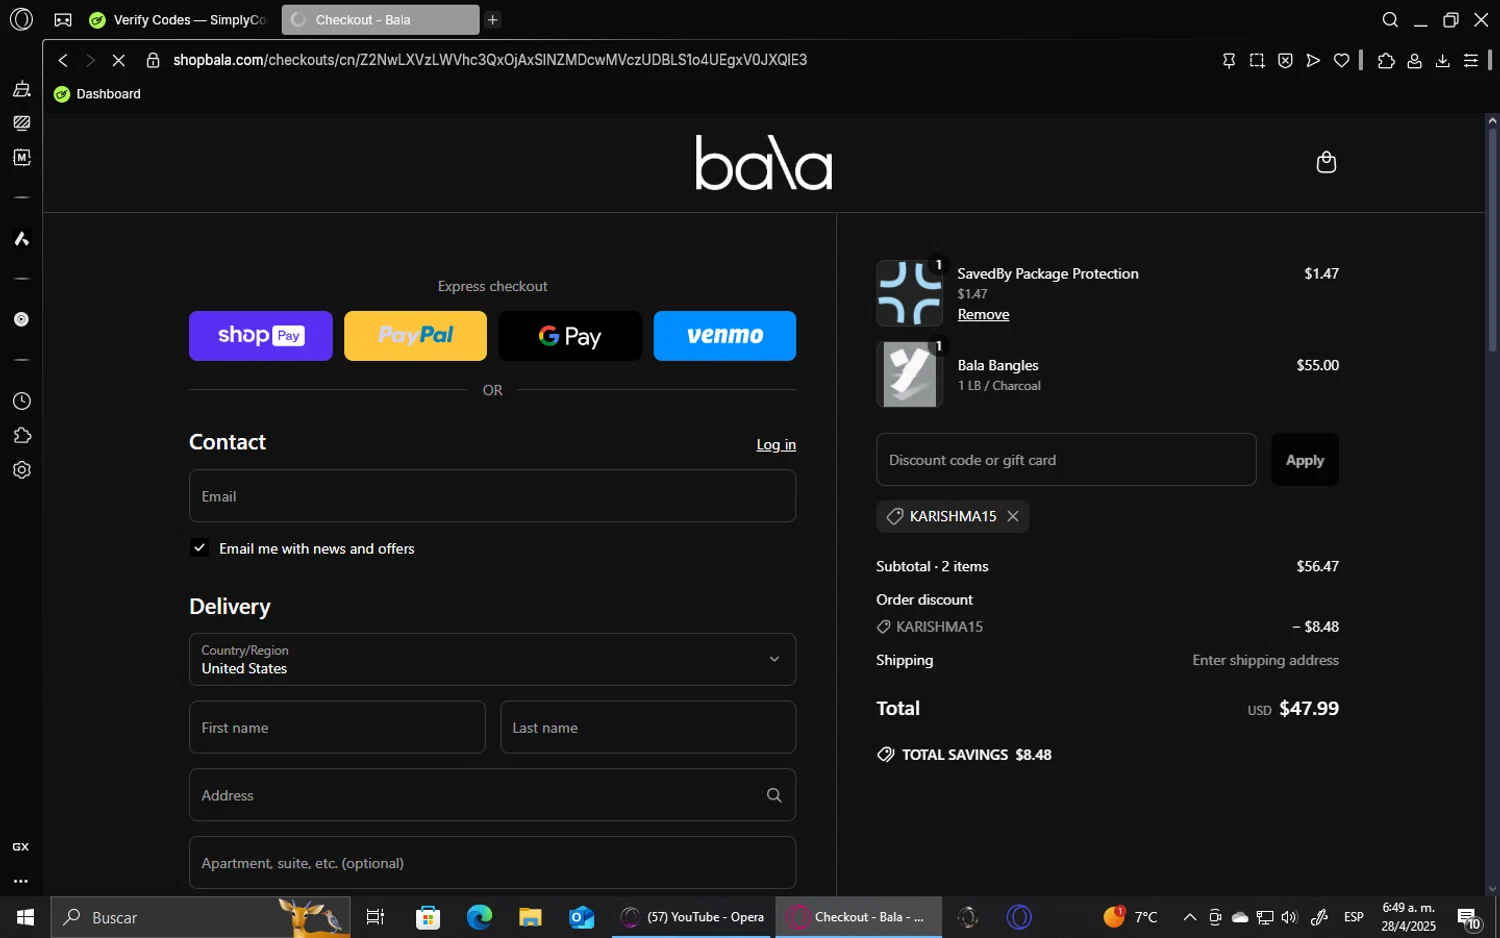The width and height of the screenshot is (1500, 938).
Task: Click the Address field
Action: click(x=492, y=795)
